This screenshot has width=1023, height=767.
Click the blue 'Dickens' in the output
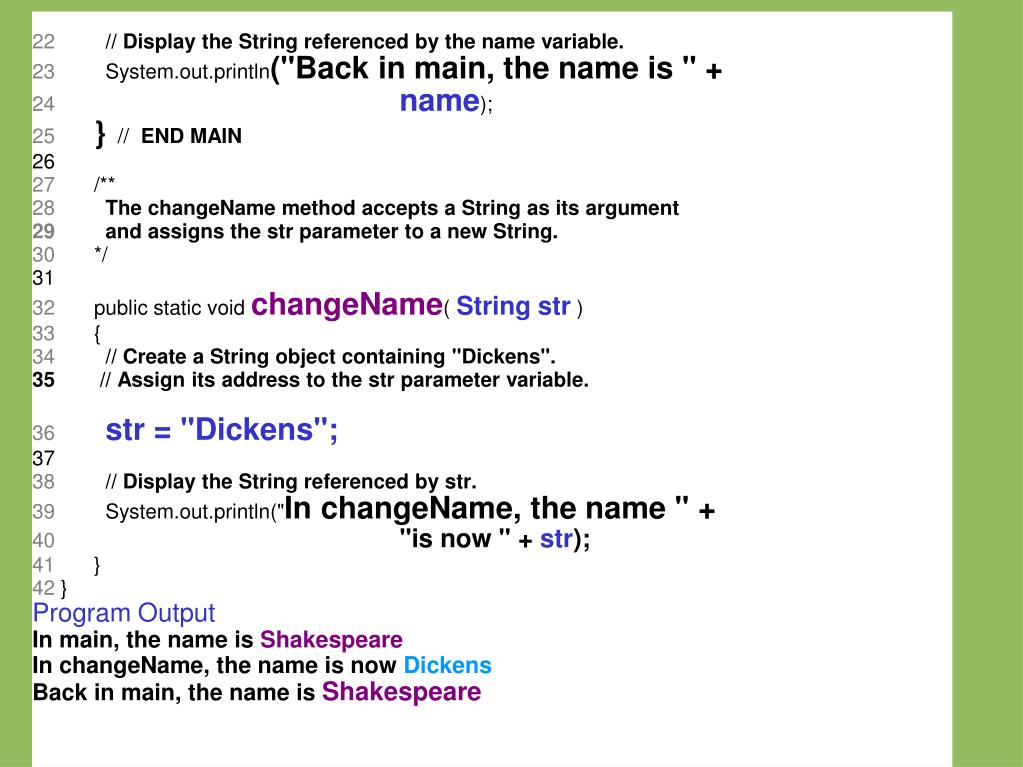[x=448, y=666]
